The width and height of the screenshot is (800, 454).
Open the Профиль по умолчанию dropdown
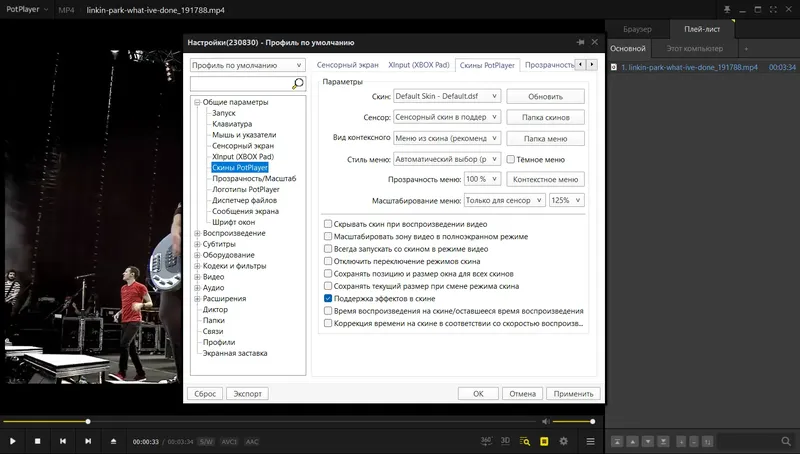coord(247,65)
